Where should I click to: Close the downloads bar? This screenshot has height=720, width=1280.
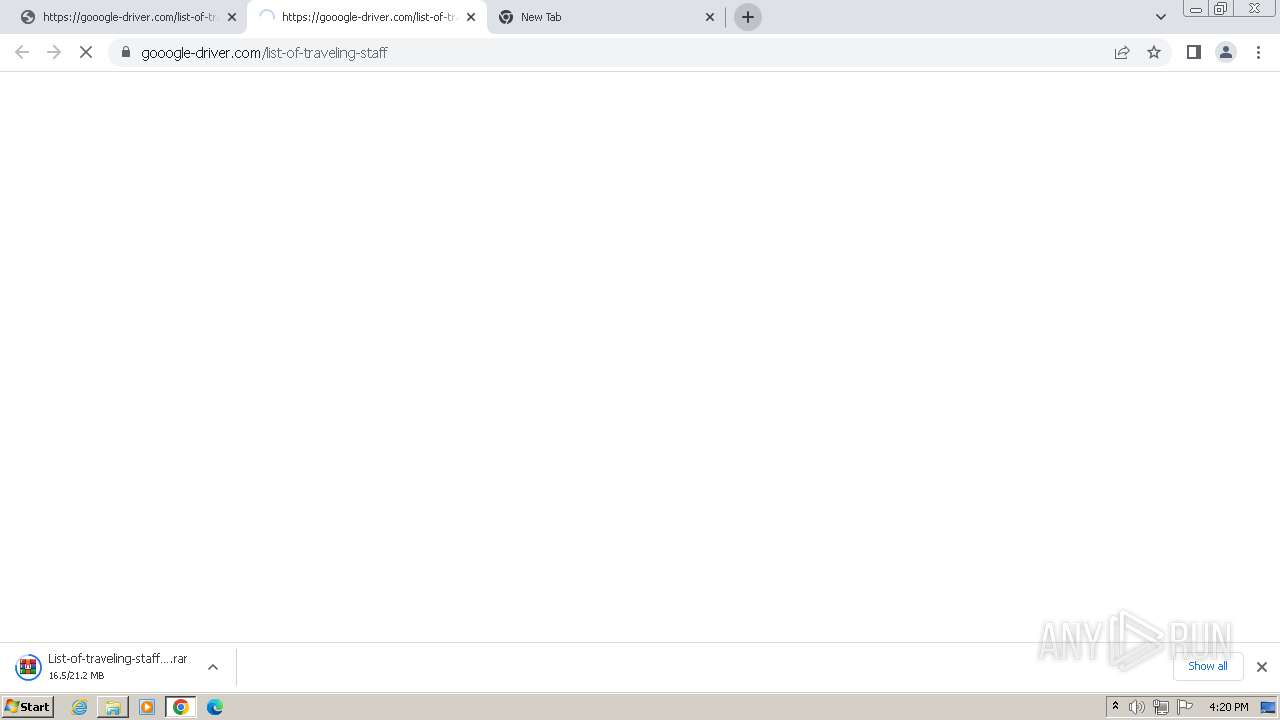1262,667
